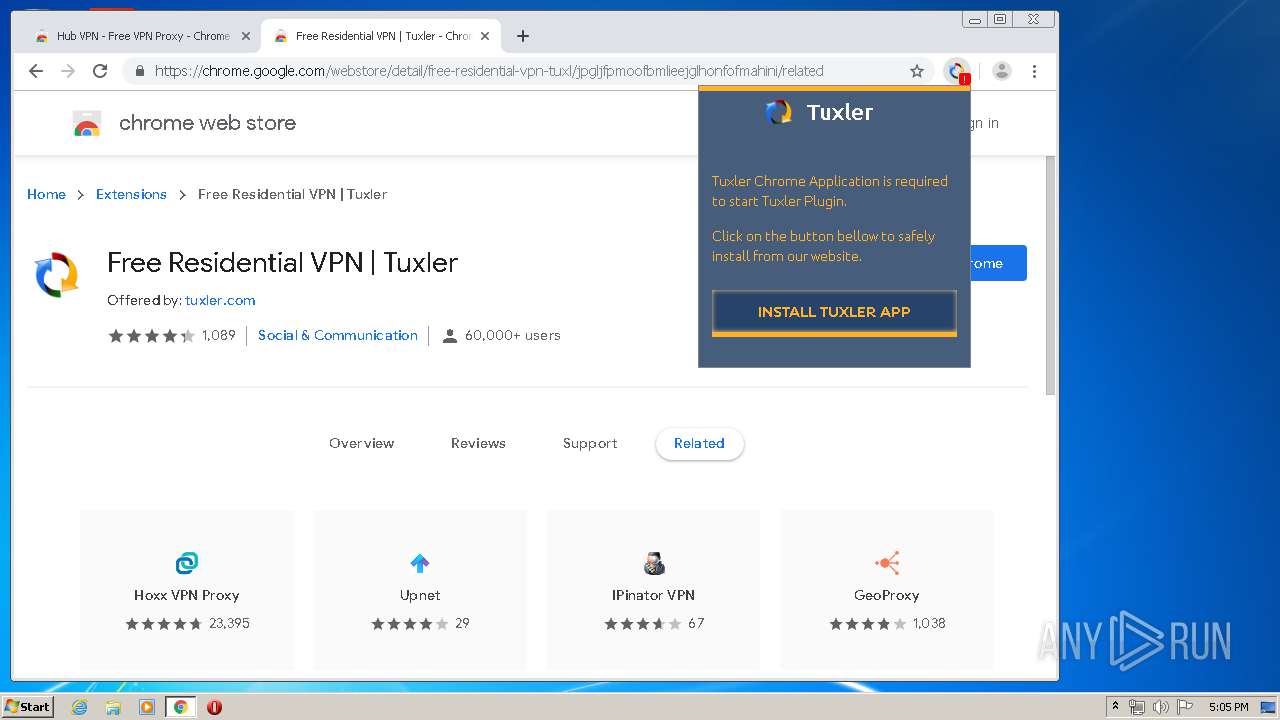Close the Hub VPN tab
This screenshot has width=1280, height=720.
246,36
